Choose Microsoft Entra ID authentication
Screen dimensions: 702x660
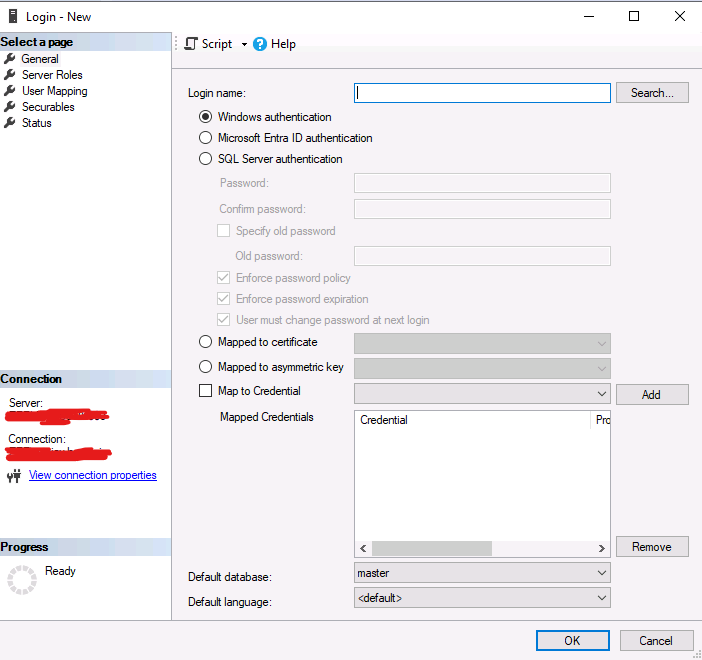206,138
